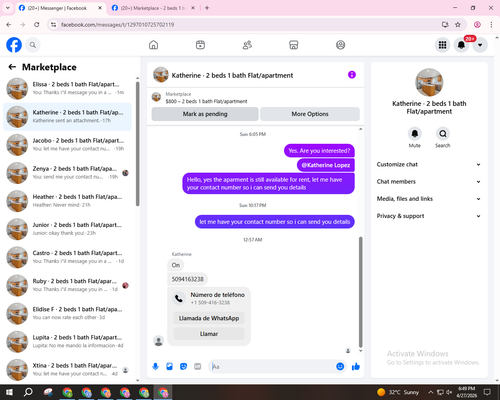Expand Chat members section
This screenshot has height=400, width=500.
pyautogui.click(x=429, y=182)
